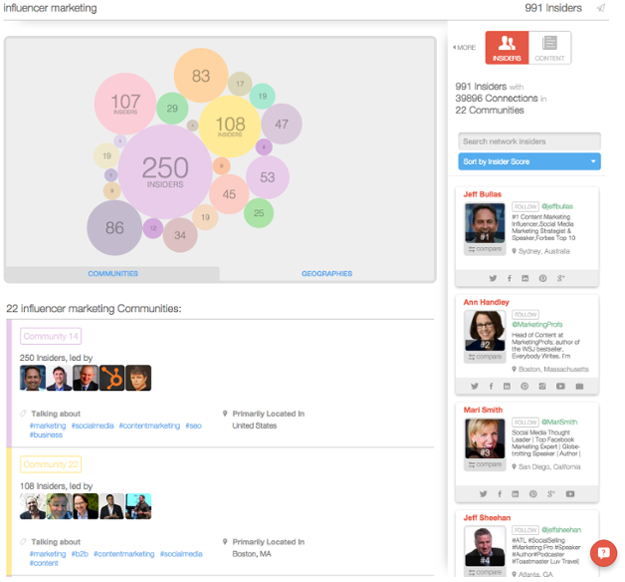Click the paper plane share icon

pos(601,8)
